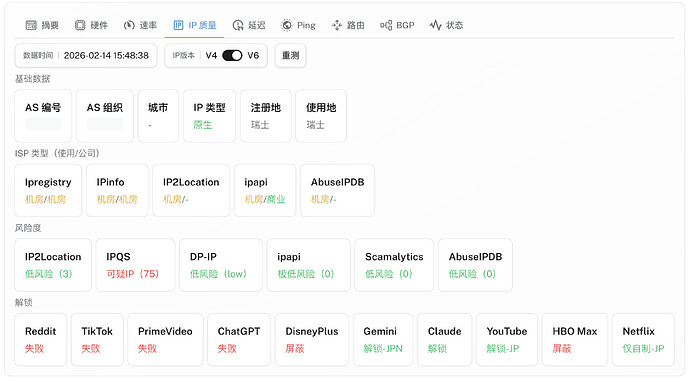The image size is (690, 382).
Task: Click the data time 2026-02-14 15:48:38 field
Action: pos(86,55)
